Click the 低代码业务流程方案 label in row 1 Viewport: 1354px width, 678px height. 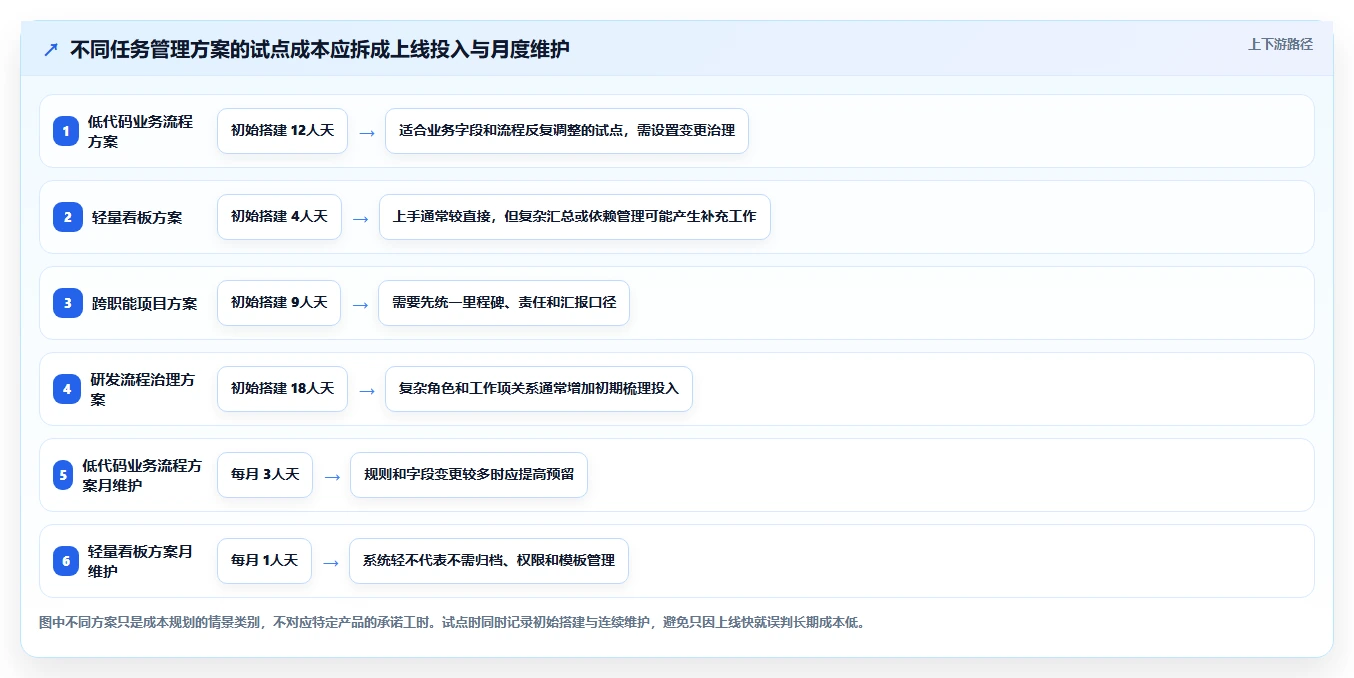(x=141, y=131)
